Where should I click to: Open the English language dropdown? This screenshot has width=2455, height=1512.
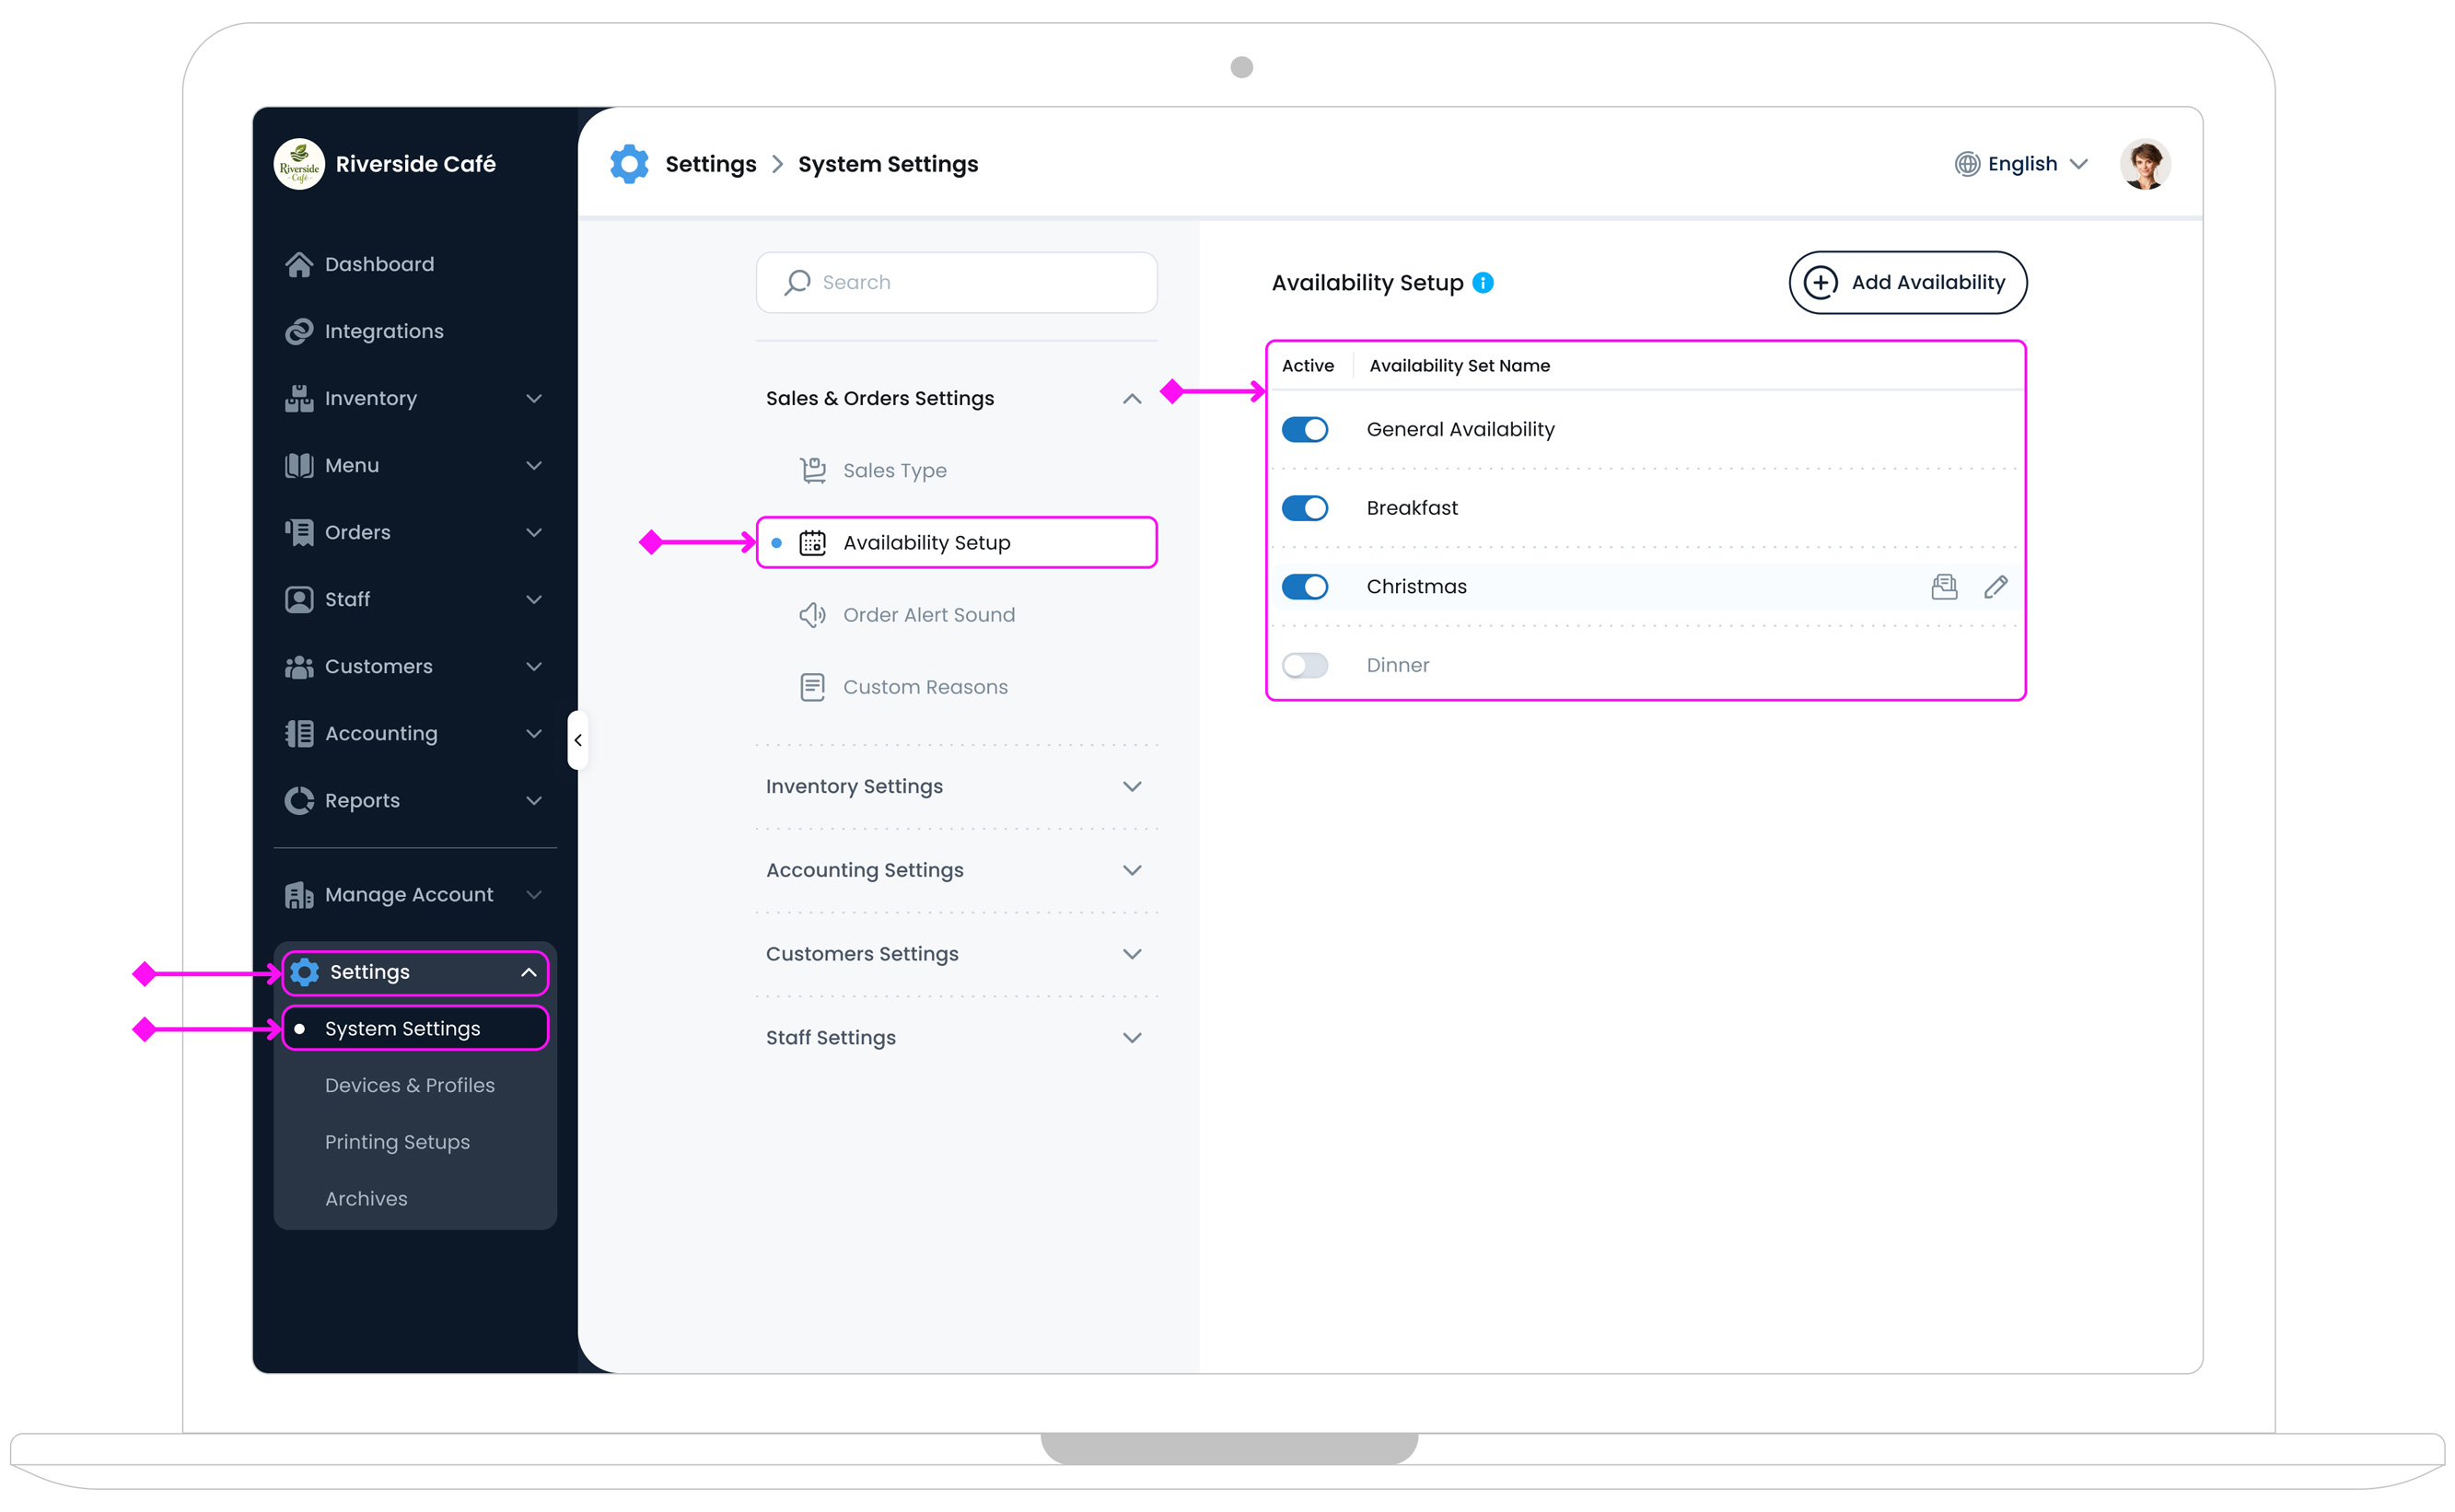[x=2021, y=163]
